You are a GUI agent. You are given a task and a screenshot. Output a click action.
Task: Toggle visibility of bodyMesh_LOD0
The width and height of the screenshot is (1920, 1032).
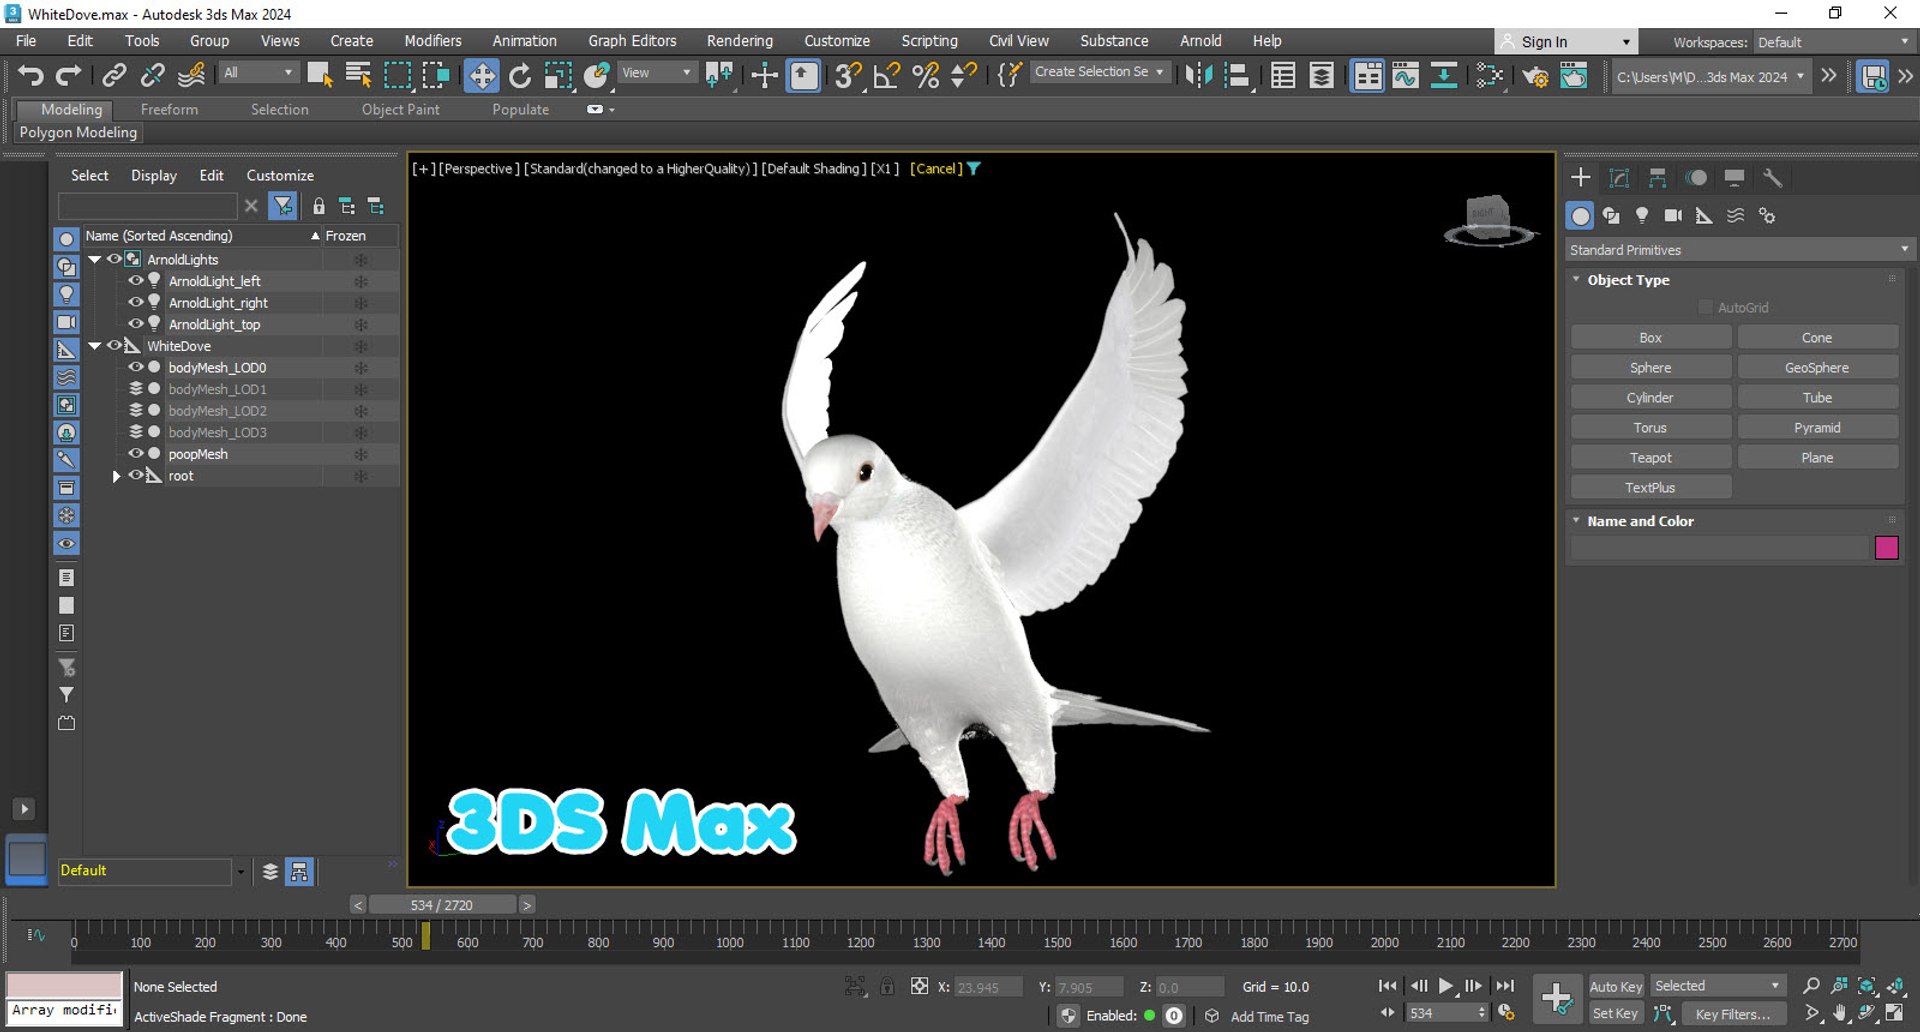pyautogui.click(x=135, y=367)
